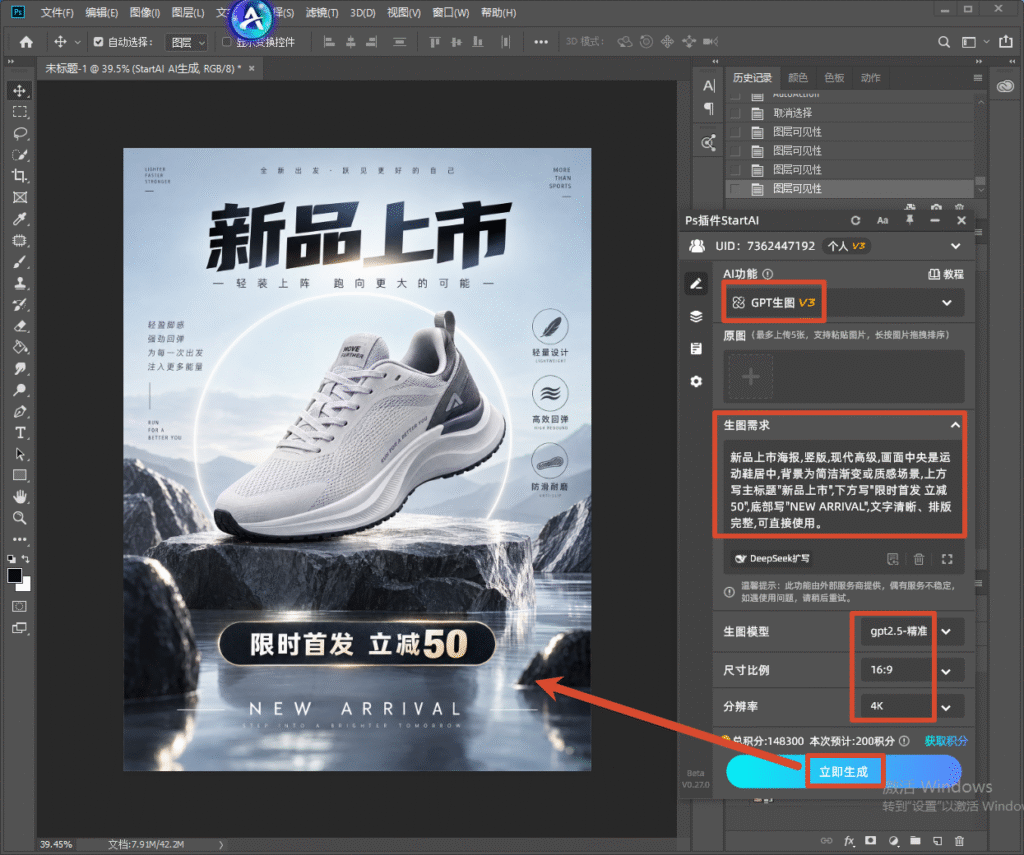This screenshot has height=855, width=1024.
Task: Select the Pen tool
Action: (20, 411)
